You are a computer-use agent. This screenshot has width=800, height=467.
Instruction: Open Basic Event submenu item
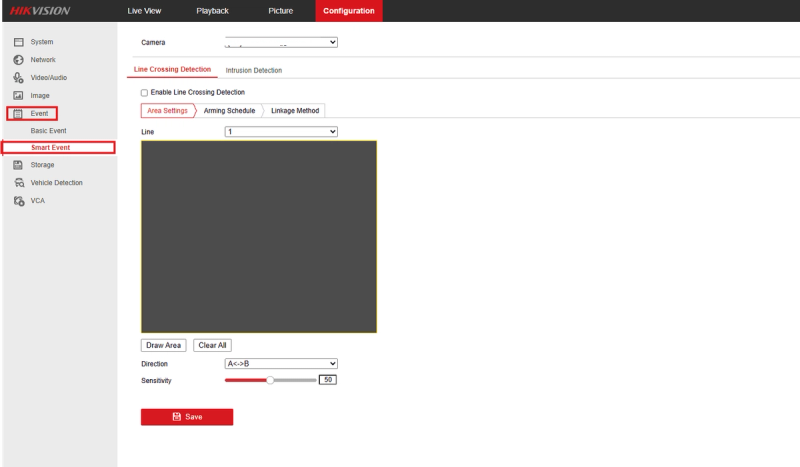[48, 131]
